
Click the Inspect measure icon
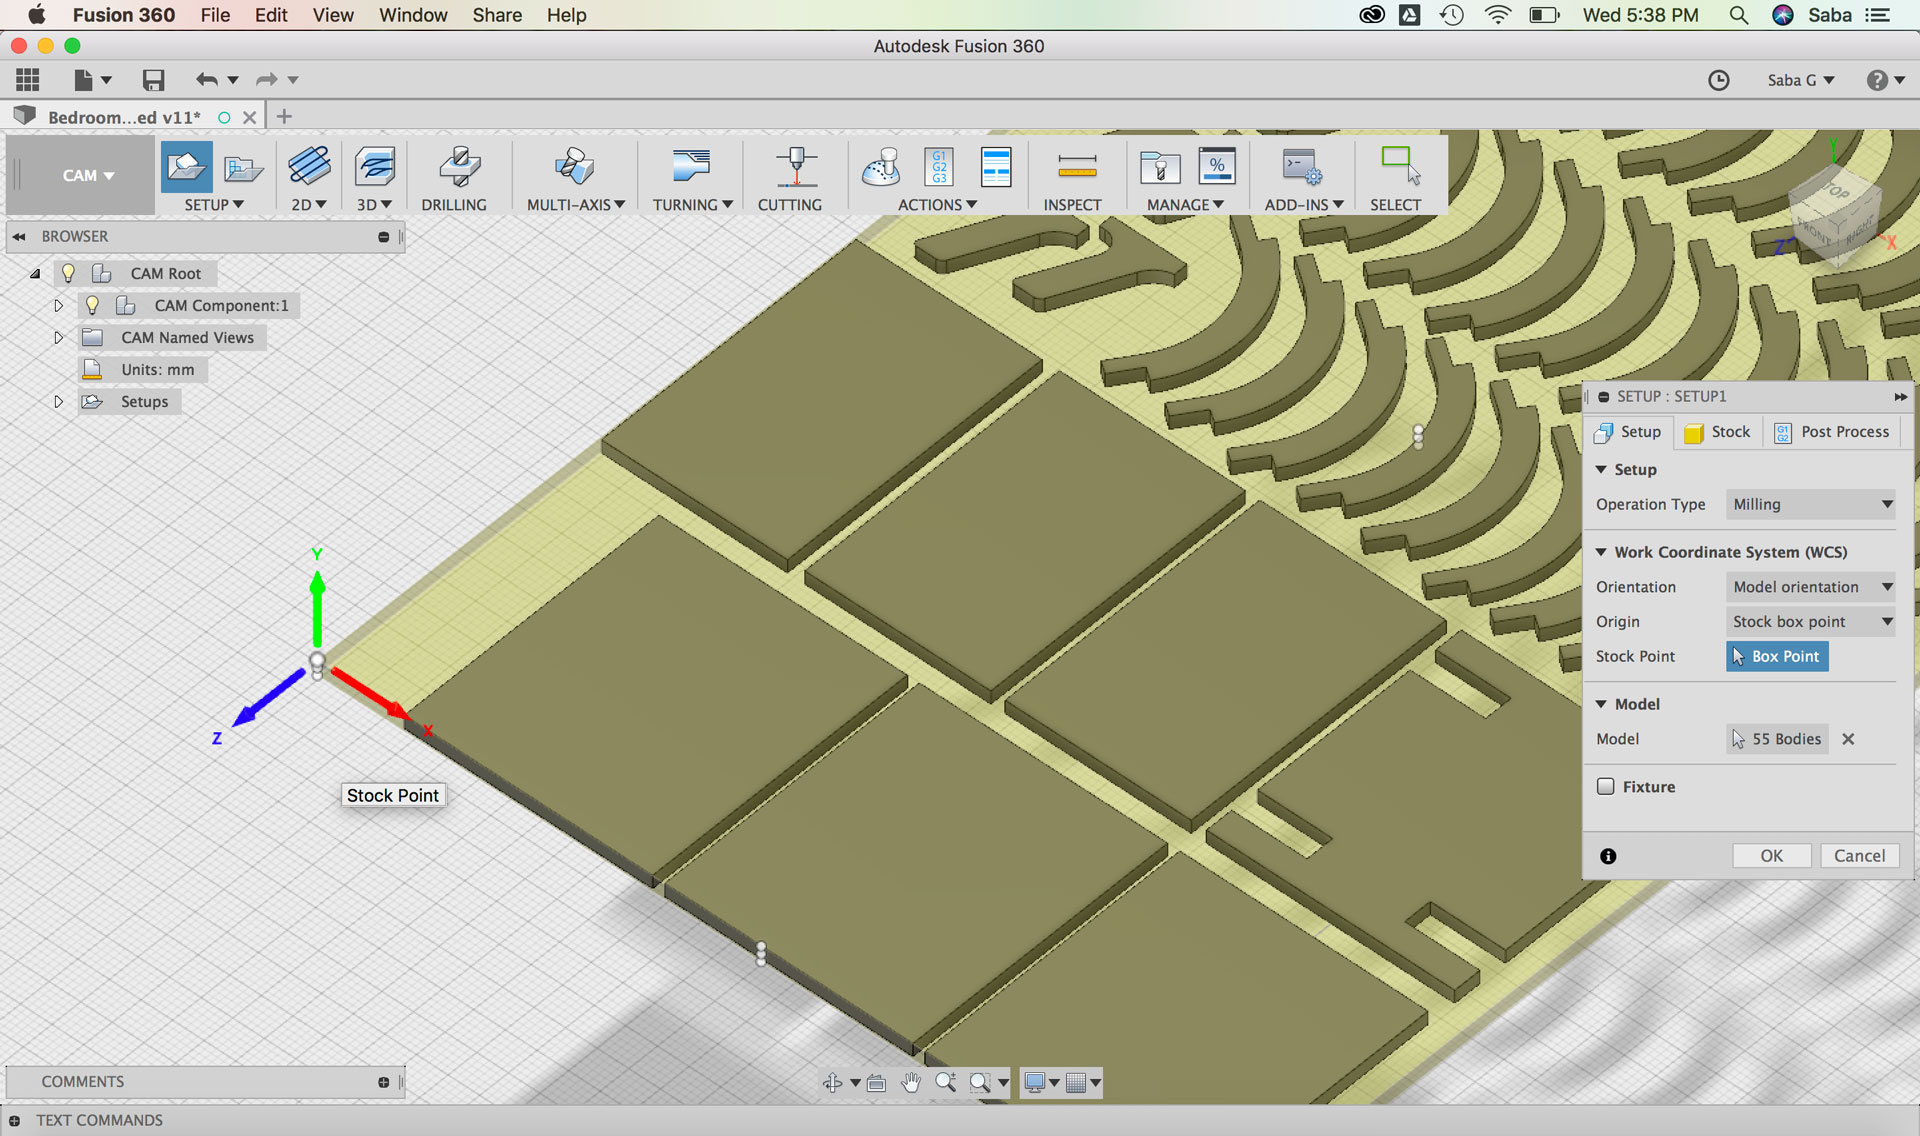(1076, 166)
